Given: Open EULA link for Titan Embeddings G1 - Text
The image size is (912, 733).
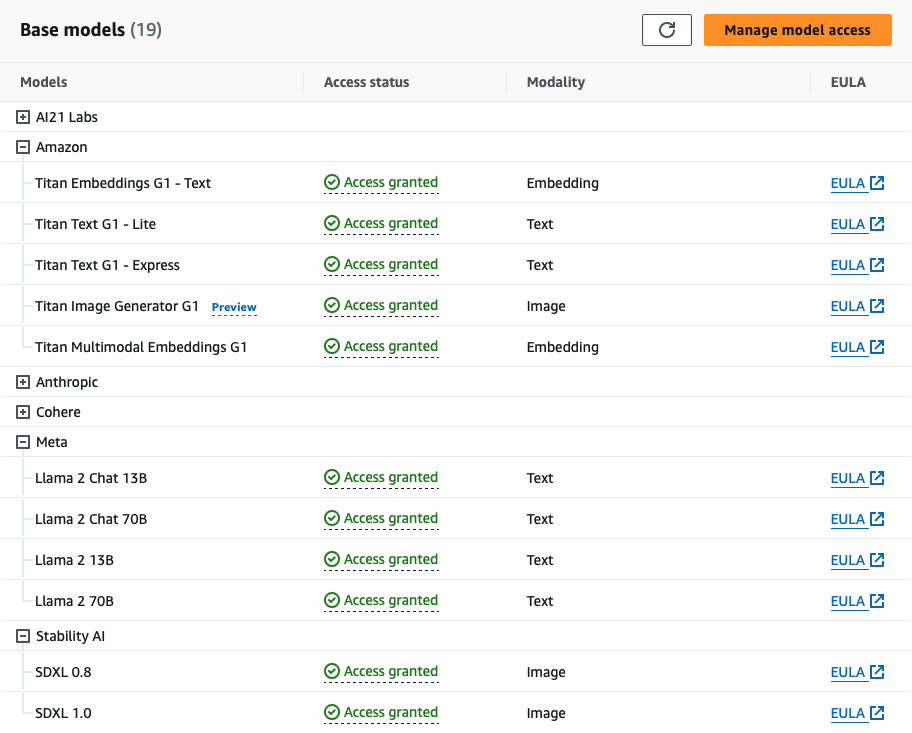Looking at the screenshot, I should [x=847, y=183].
